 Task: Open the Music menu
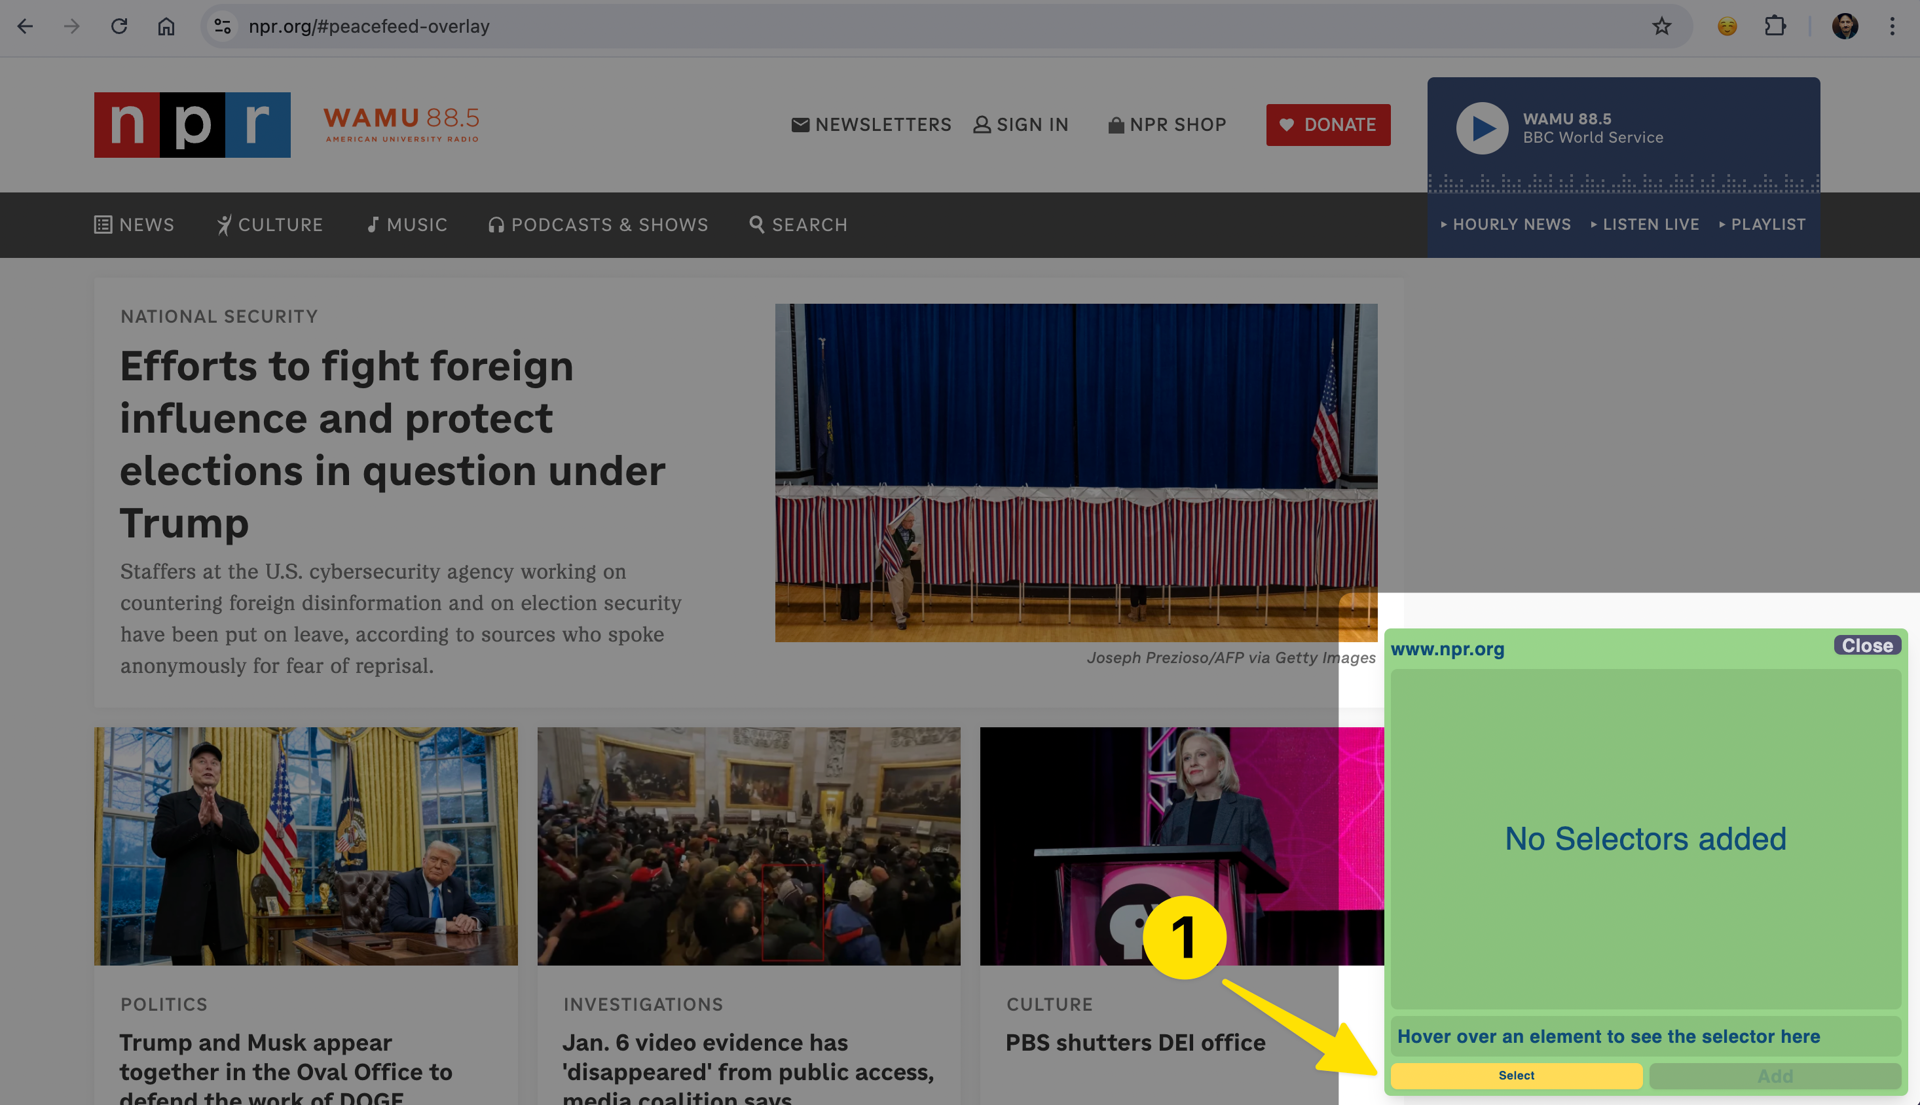[x=407, y=225]
